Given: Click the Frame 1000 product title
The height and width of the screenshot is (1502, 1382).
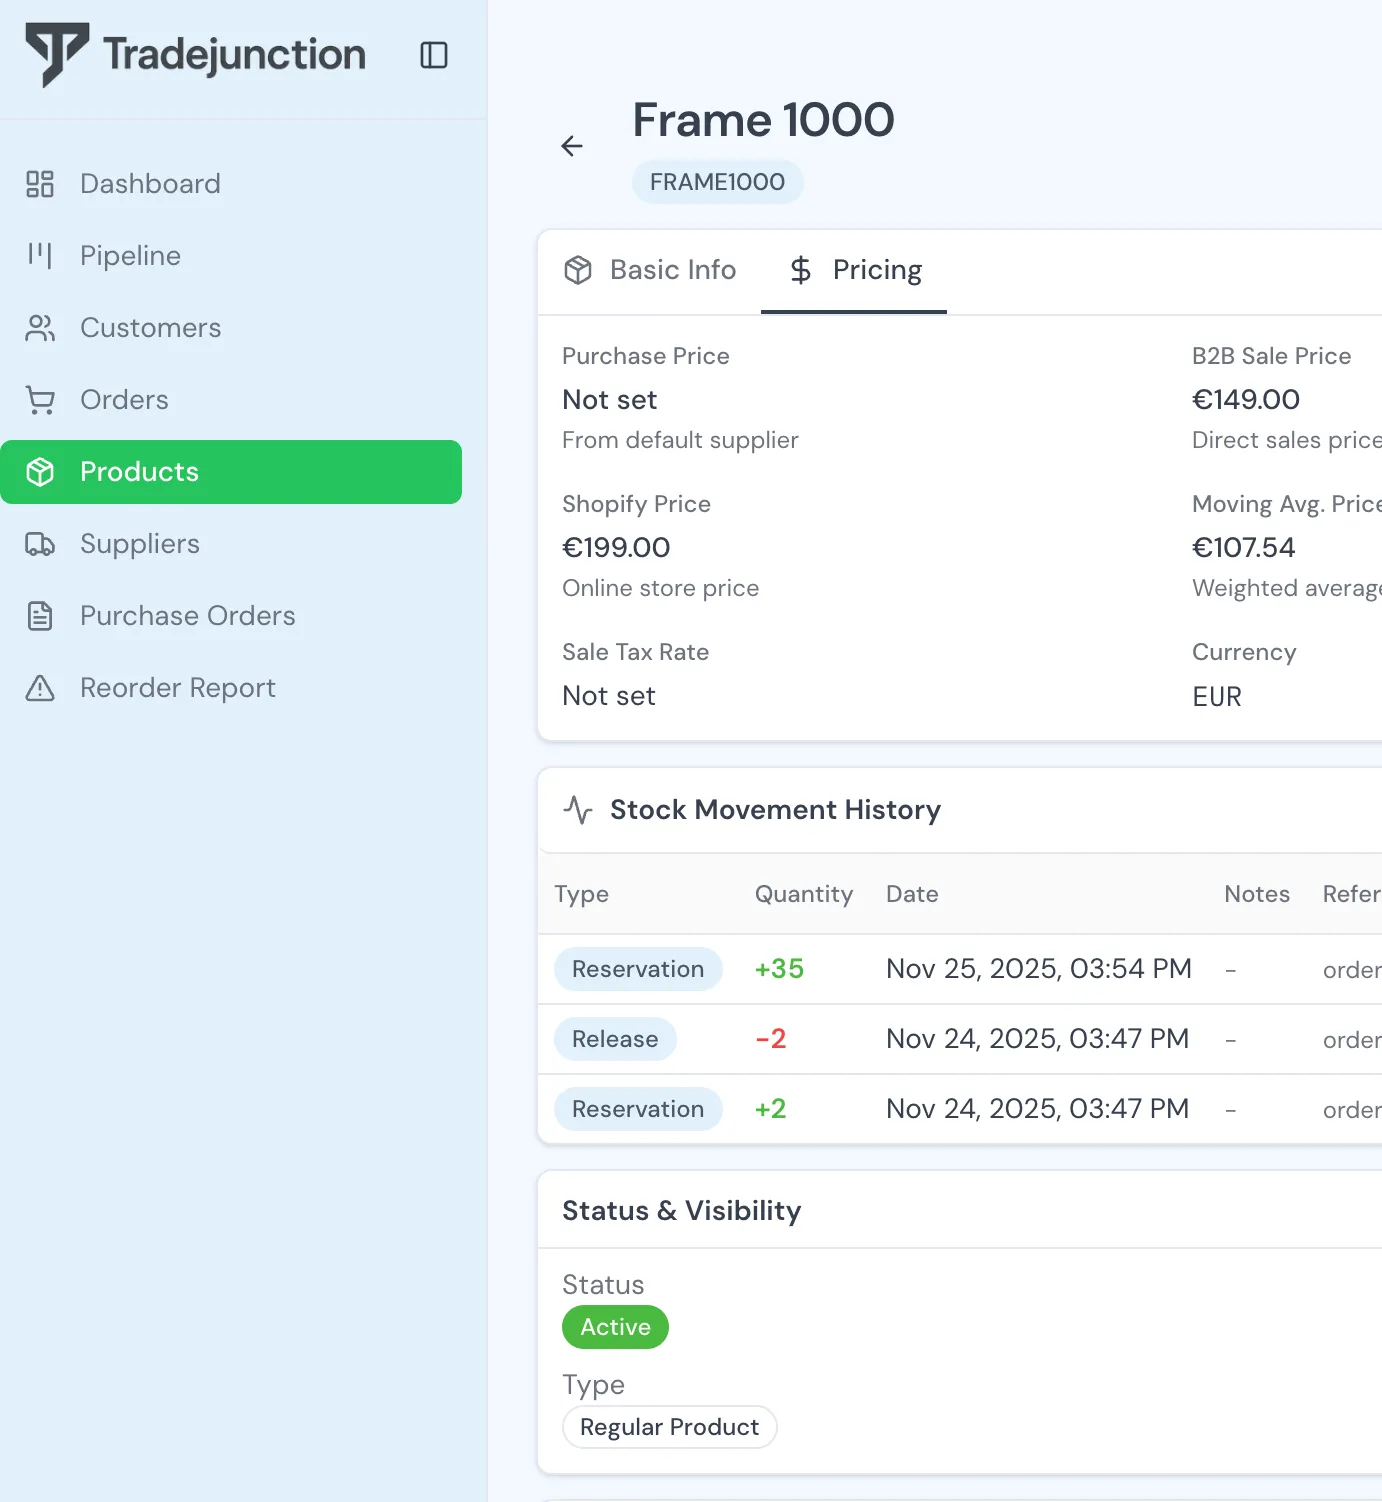Looking at the screenshot, I should tap(764, 120).
